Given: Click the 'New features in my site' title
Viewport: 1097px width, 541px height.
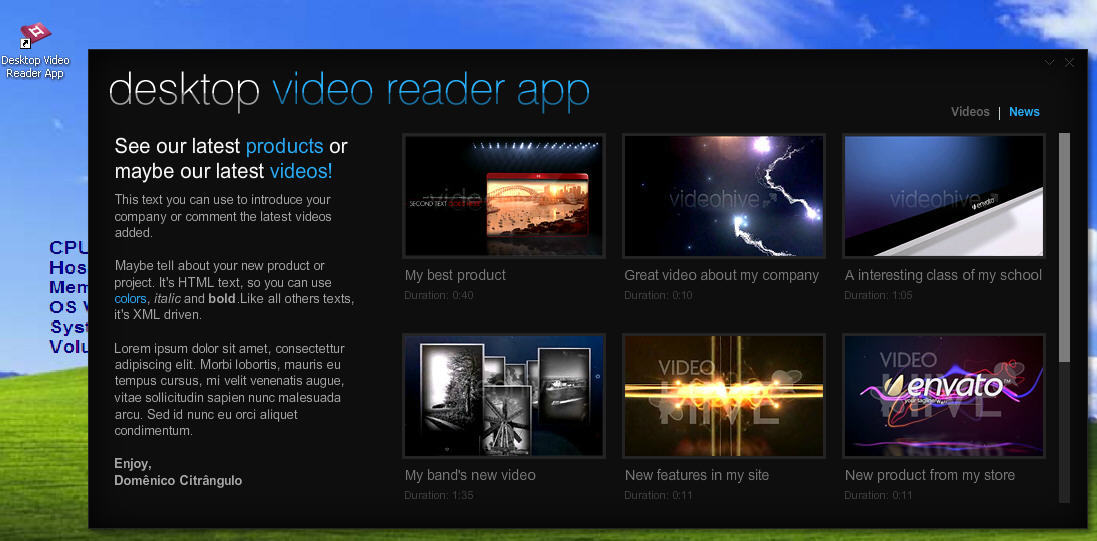Looking at the screenshot, I should tap(697, 475).
